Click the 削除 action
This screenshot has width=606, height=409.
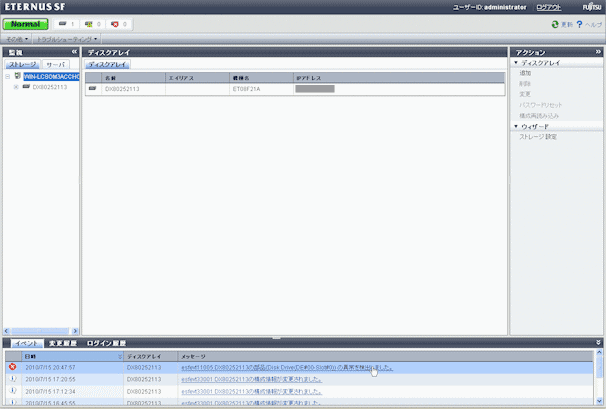(x=525, y=84)
